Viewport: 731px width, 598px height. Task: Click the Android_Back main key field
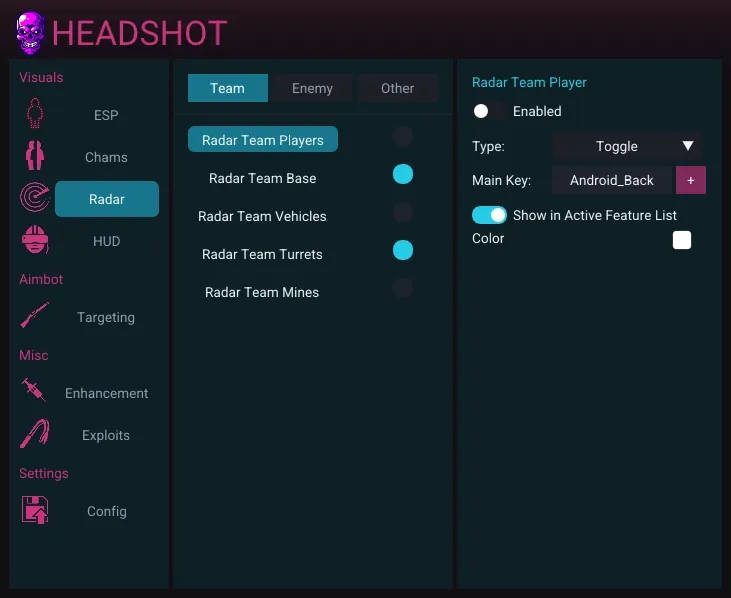(x=612, y=180)
